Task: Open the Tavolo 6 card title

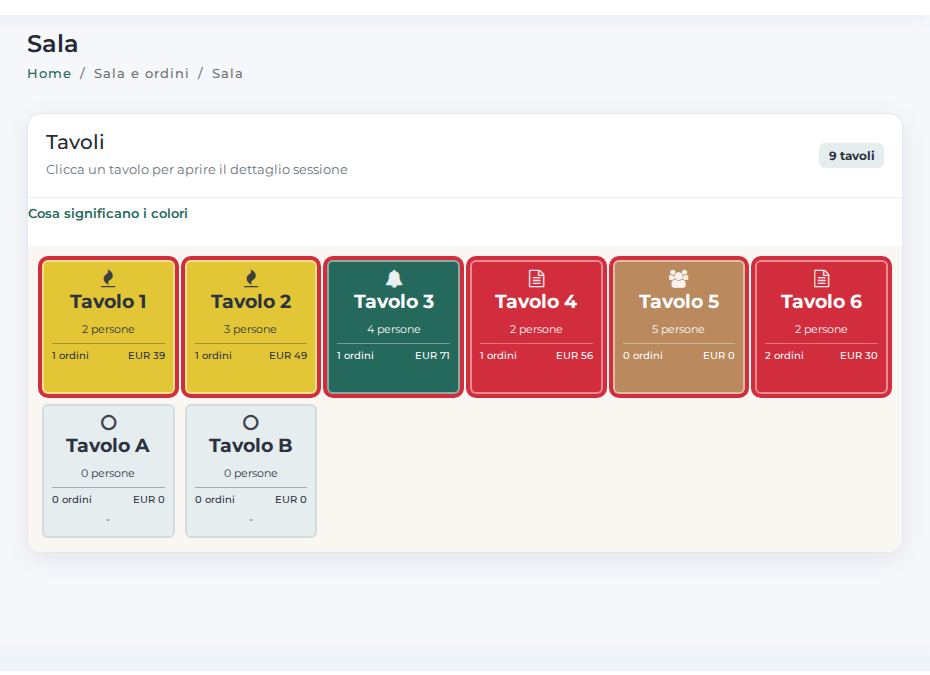Action: click(821, 301)
